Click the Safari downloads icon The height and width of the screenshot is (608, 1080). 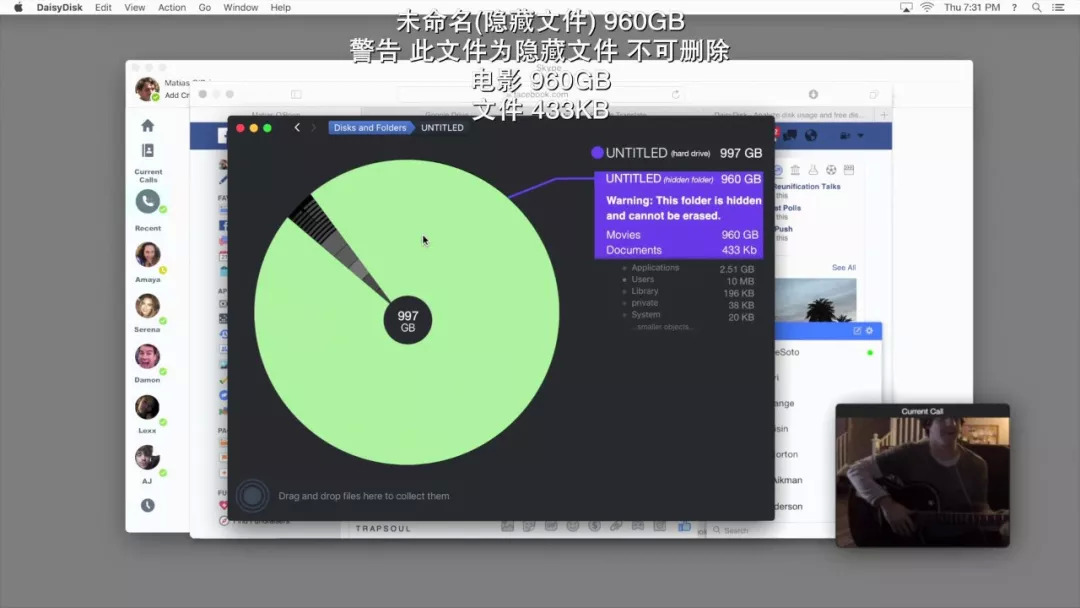click(813, 94)
